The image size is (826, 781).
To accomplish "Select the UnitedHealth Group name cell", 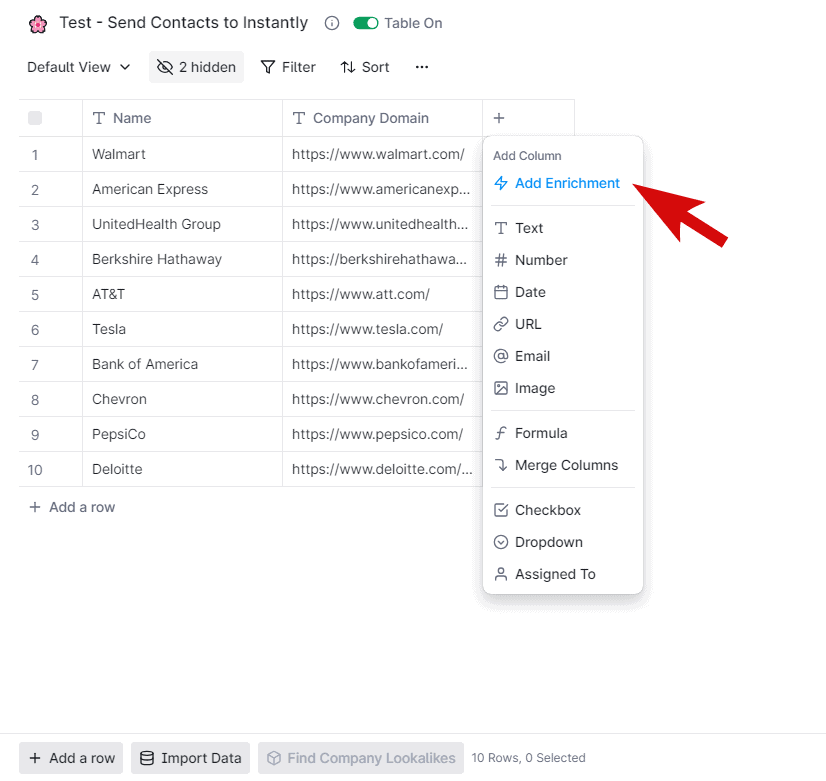I will 182,224.
